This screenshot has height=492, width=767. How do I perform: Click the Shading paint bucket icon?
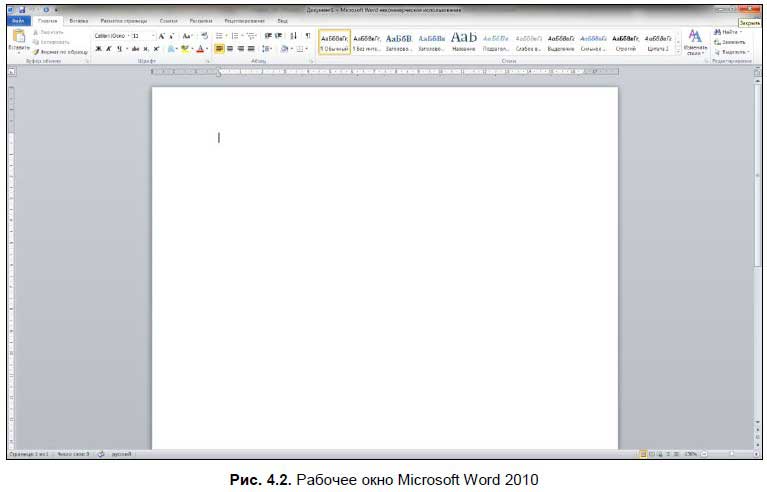pyautogui.click(x=284, y=49)
